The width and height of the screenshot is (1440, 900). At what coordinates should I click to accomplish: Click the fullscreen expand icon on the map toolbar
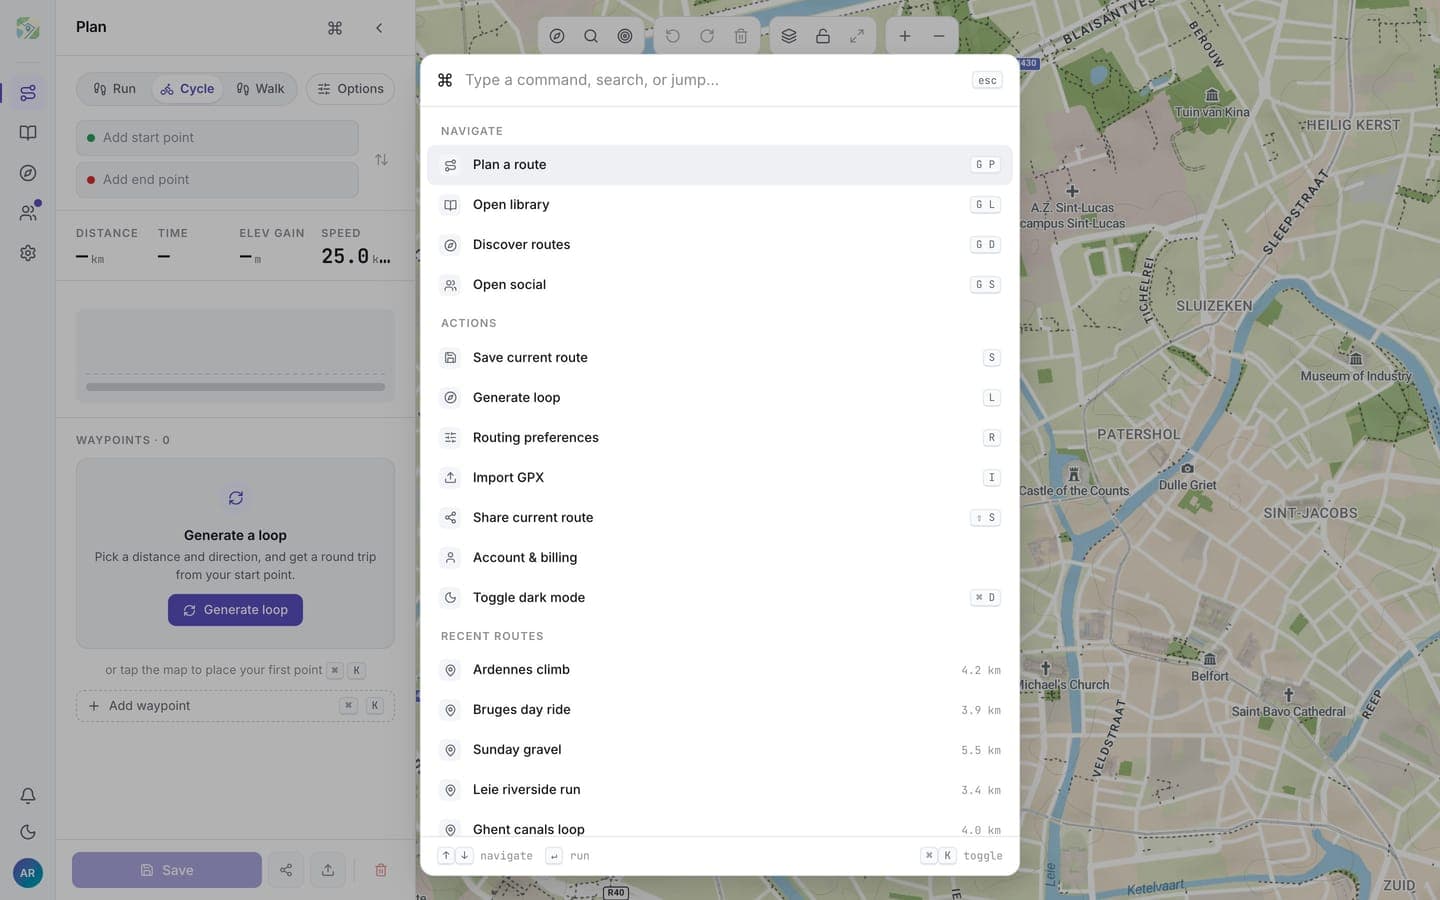tap(857, 36)
